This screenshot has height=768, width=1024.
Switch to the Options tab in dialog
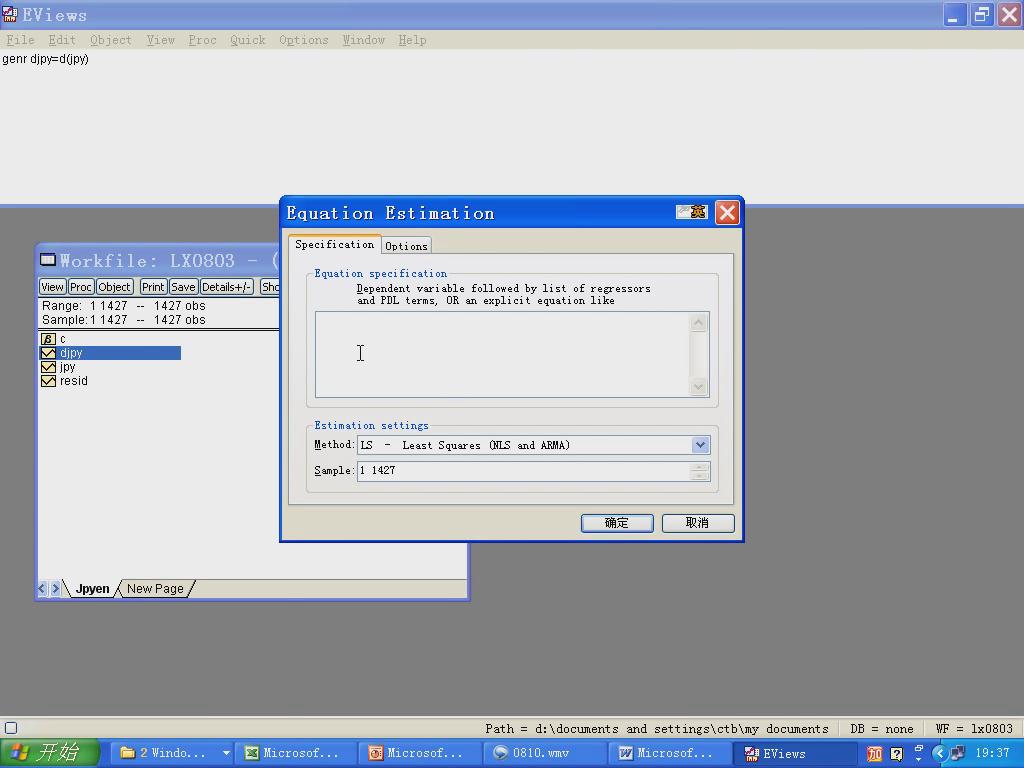[x=406, y=246]
